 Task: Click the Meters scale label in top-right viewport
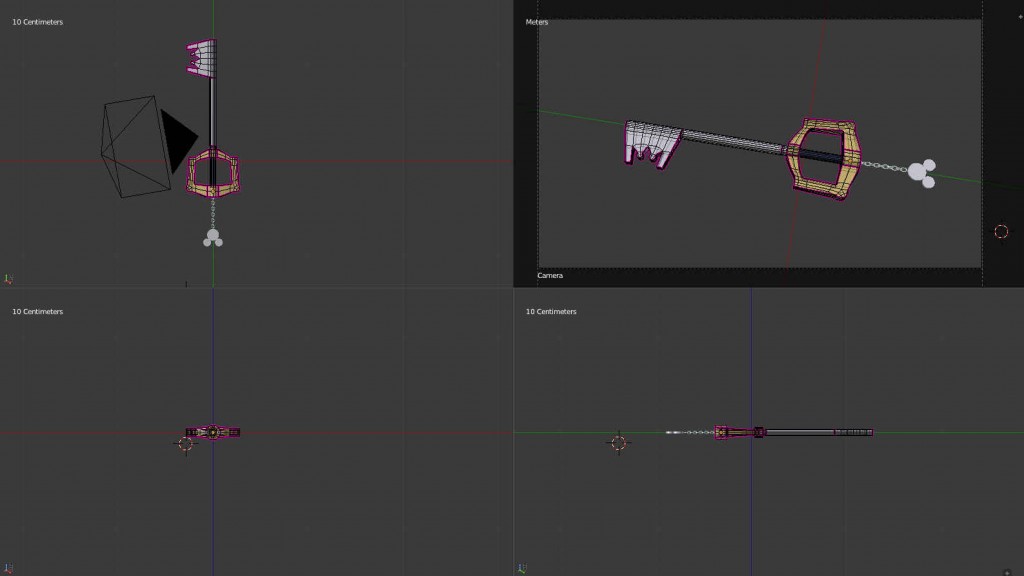pyautogui.click(x=535, y=21)
